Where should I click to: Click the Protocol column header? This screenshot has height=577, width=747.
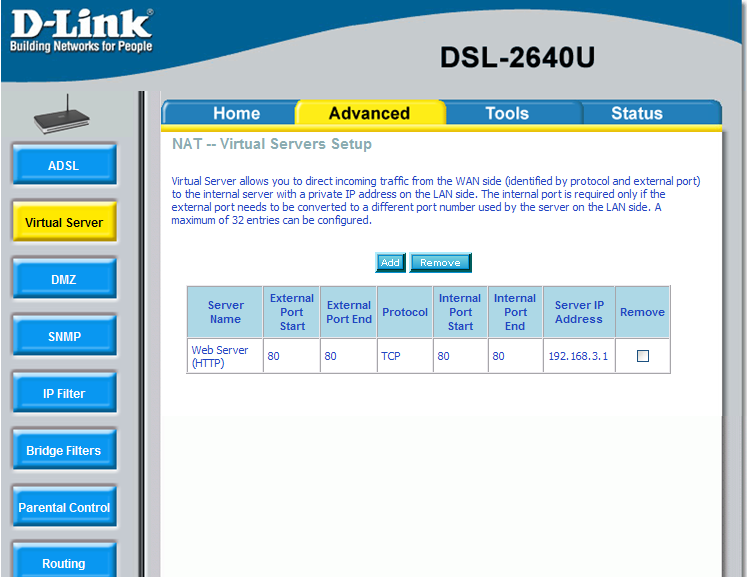(x=405, y=312)
